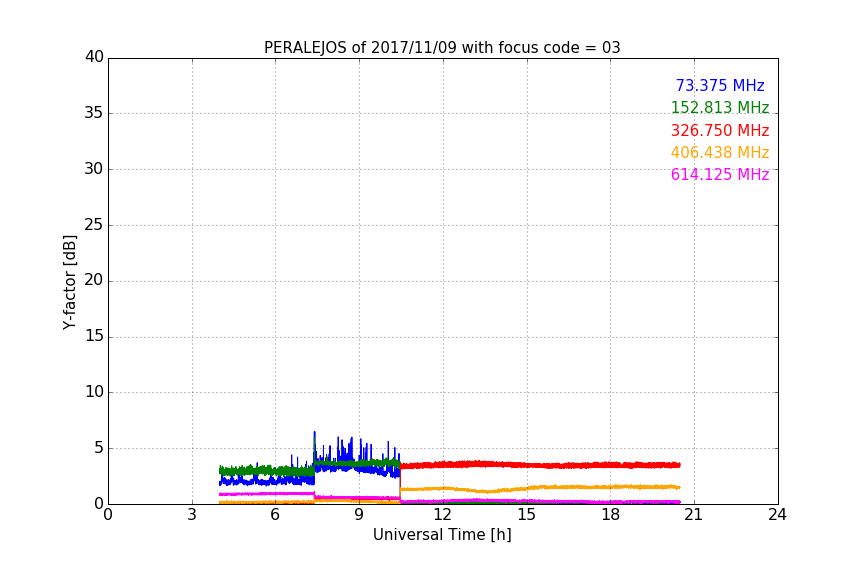The image size is (864, 576).
Task: Select the 73.375 MHz legend label
Action: tap(720, 86)
